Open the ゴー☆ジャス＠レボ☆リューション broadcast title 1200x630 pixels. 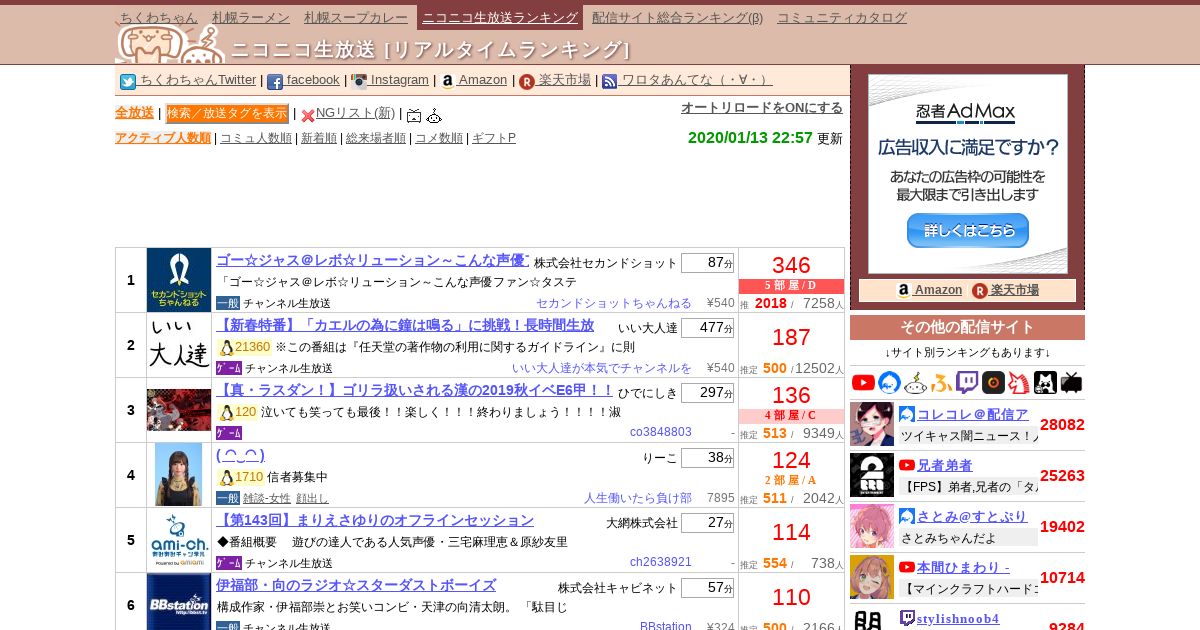[x=372, y=260]
